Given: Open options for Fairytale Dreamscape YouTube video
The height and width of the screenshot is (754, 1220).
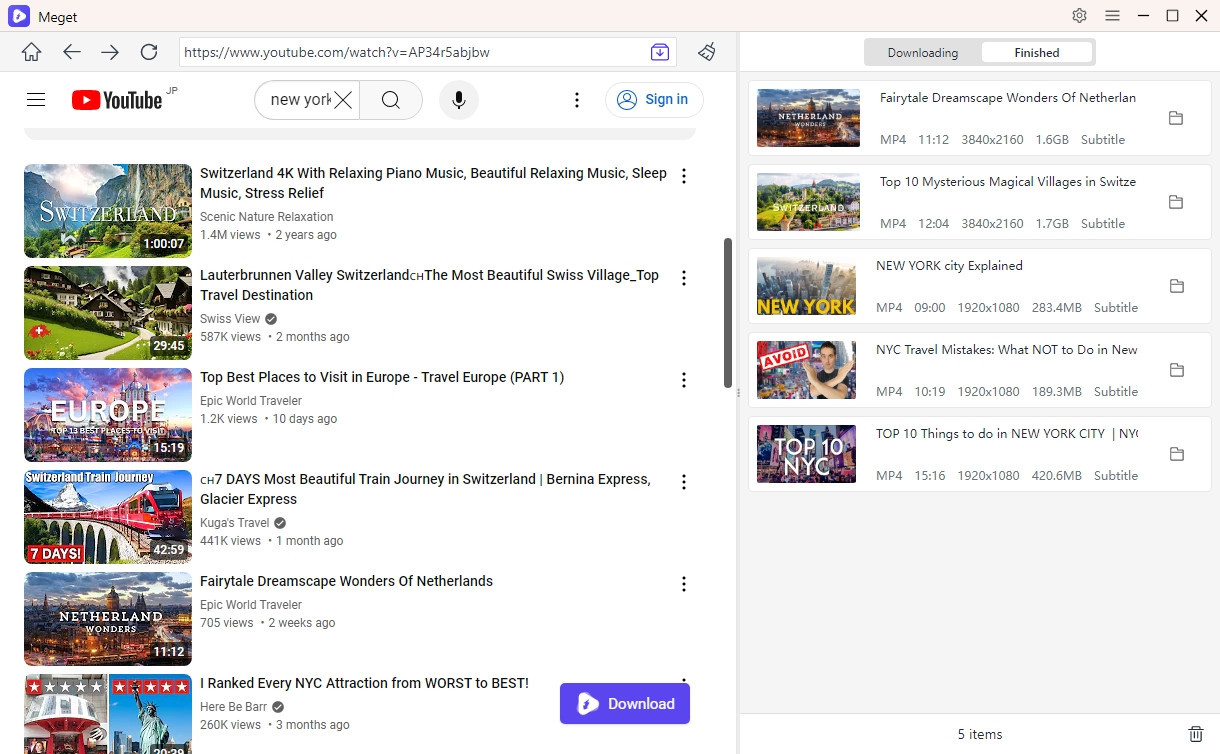Looking at the screenshot, I should [684, 584].
